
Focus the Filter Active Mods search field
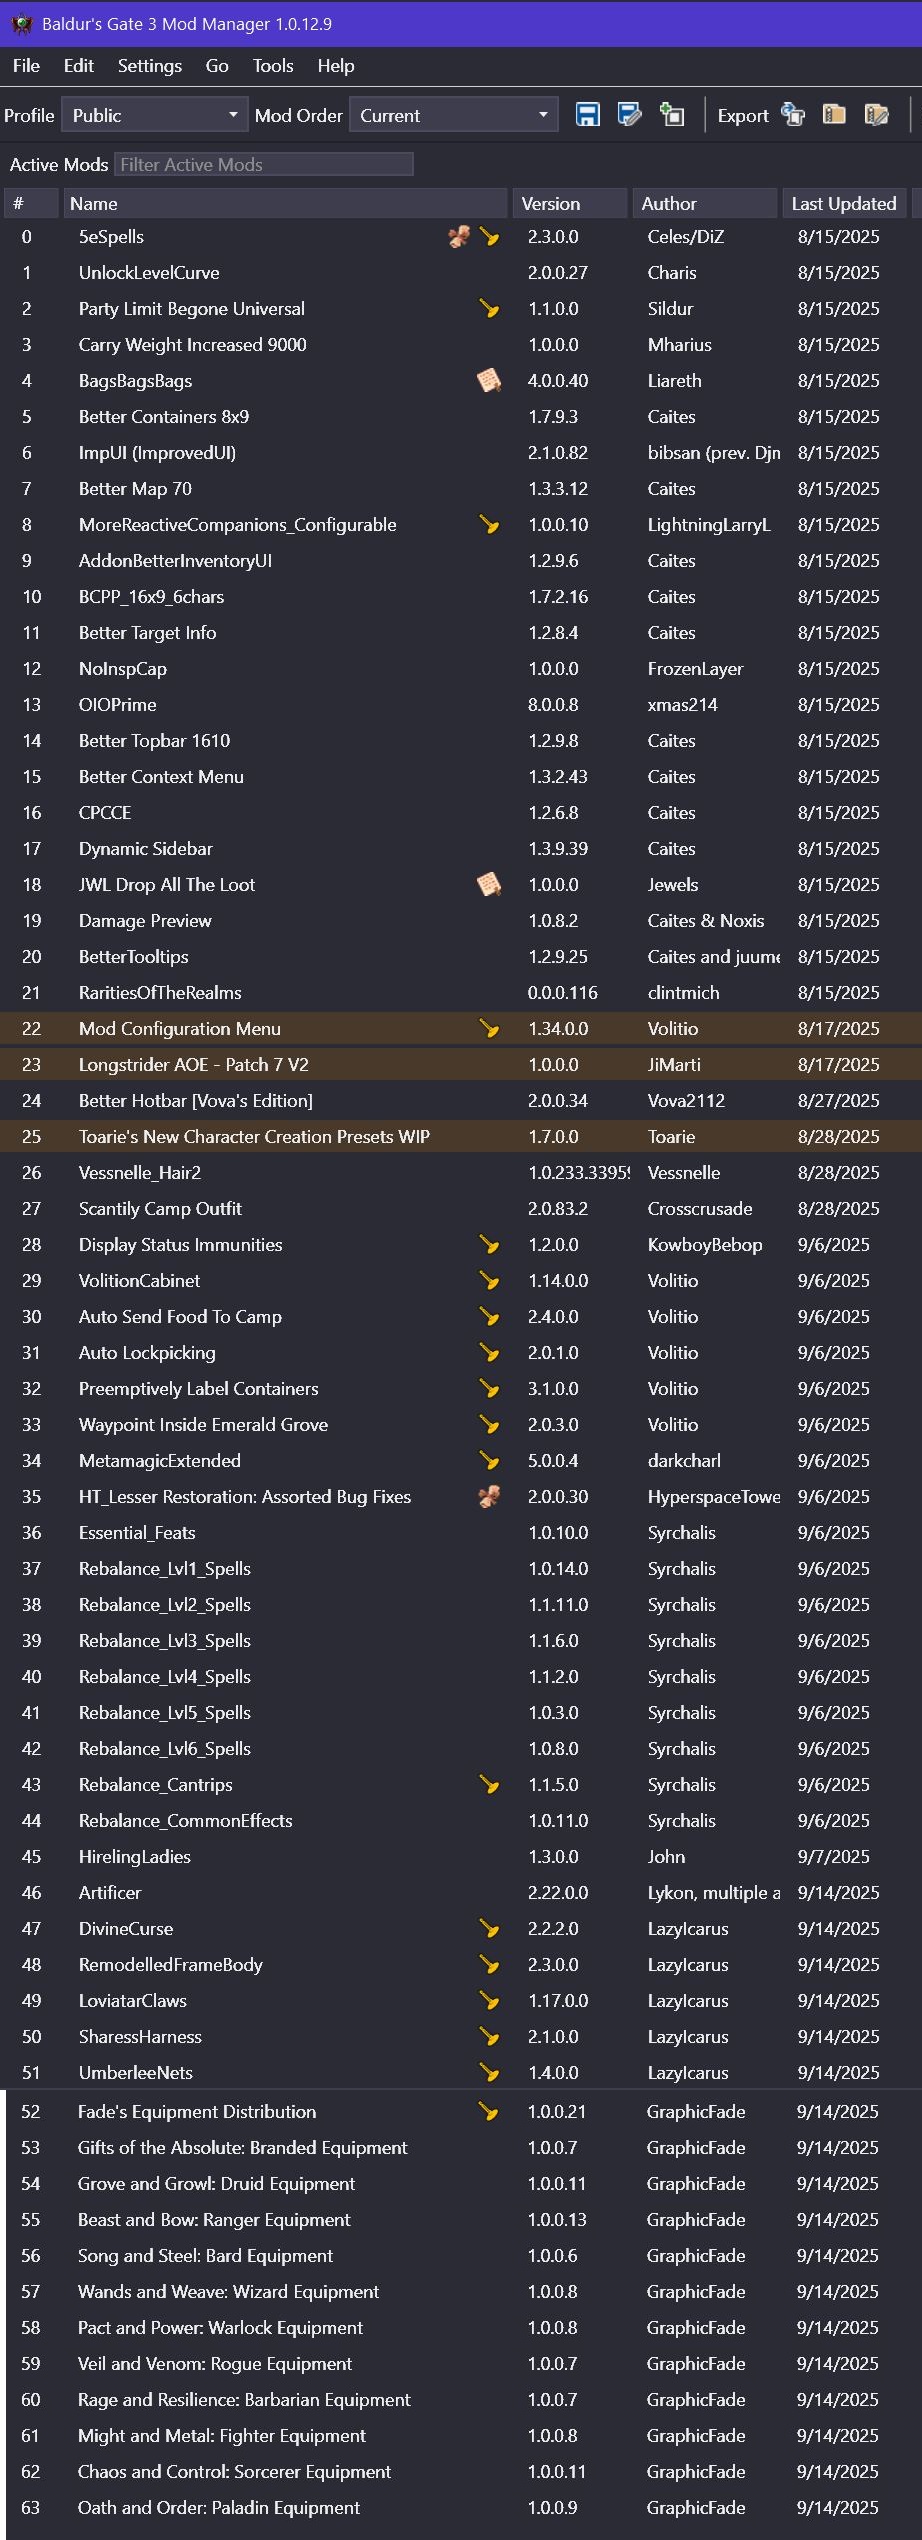pos(264,165)
